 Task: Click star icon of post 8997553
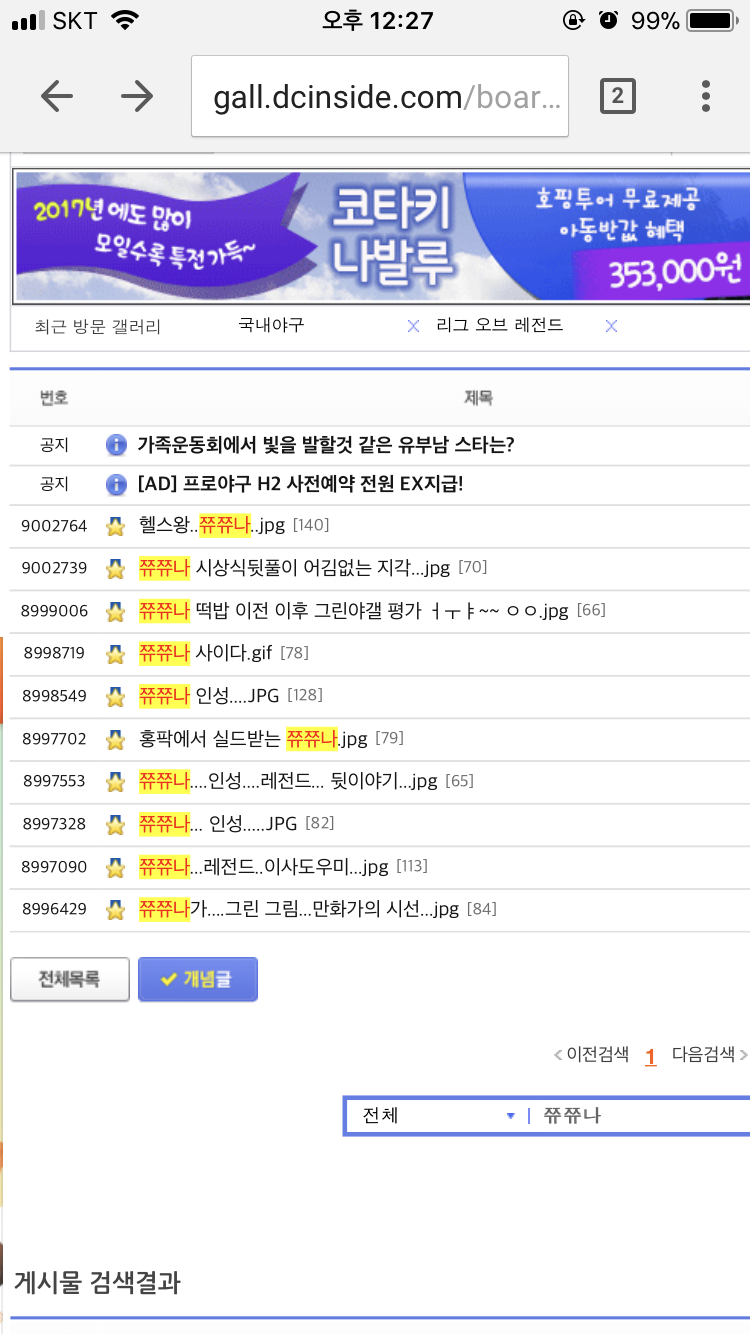click(x=116, y=782)
